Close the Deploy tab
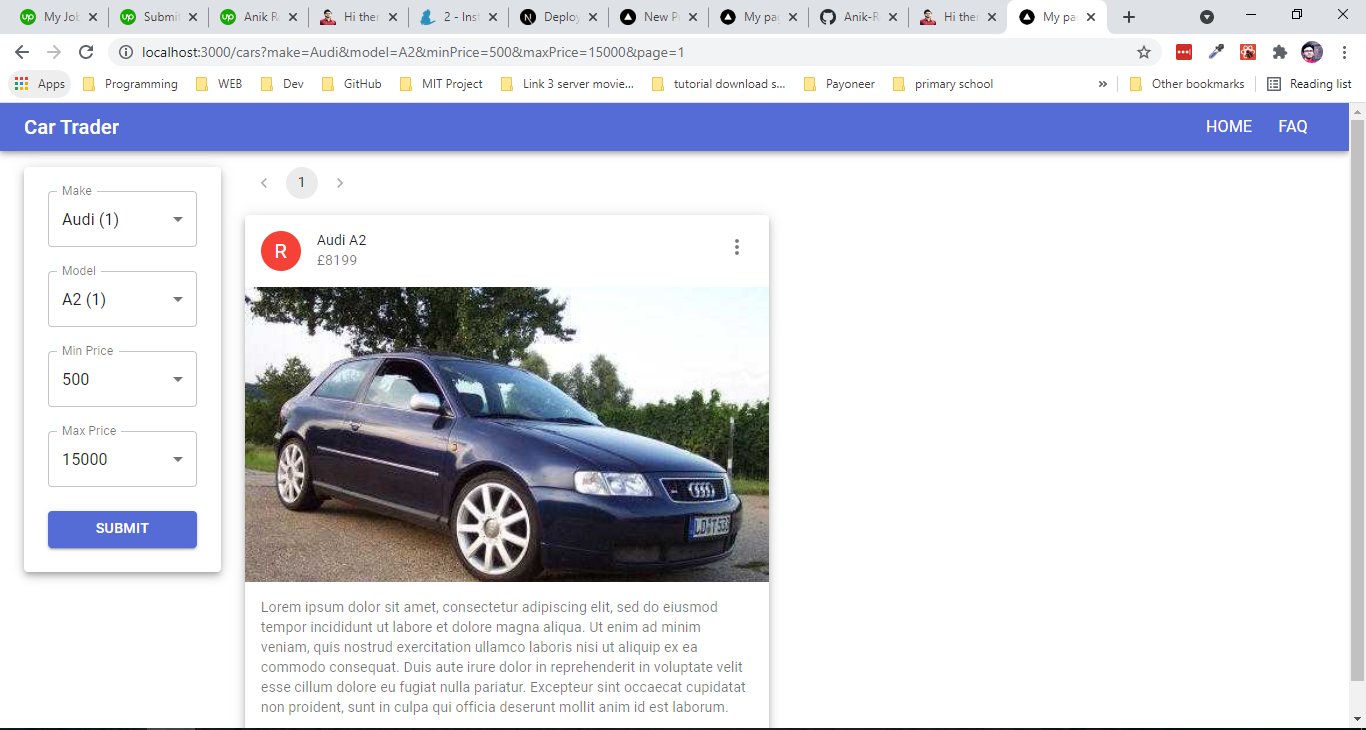Screen dimensions: 1366x730 [x=593, y=17]
